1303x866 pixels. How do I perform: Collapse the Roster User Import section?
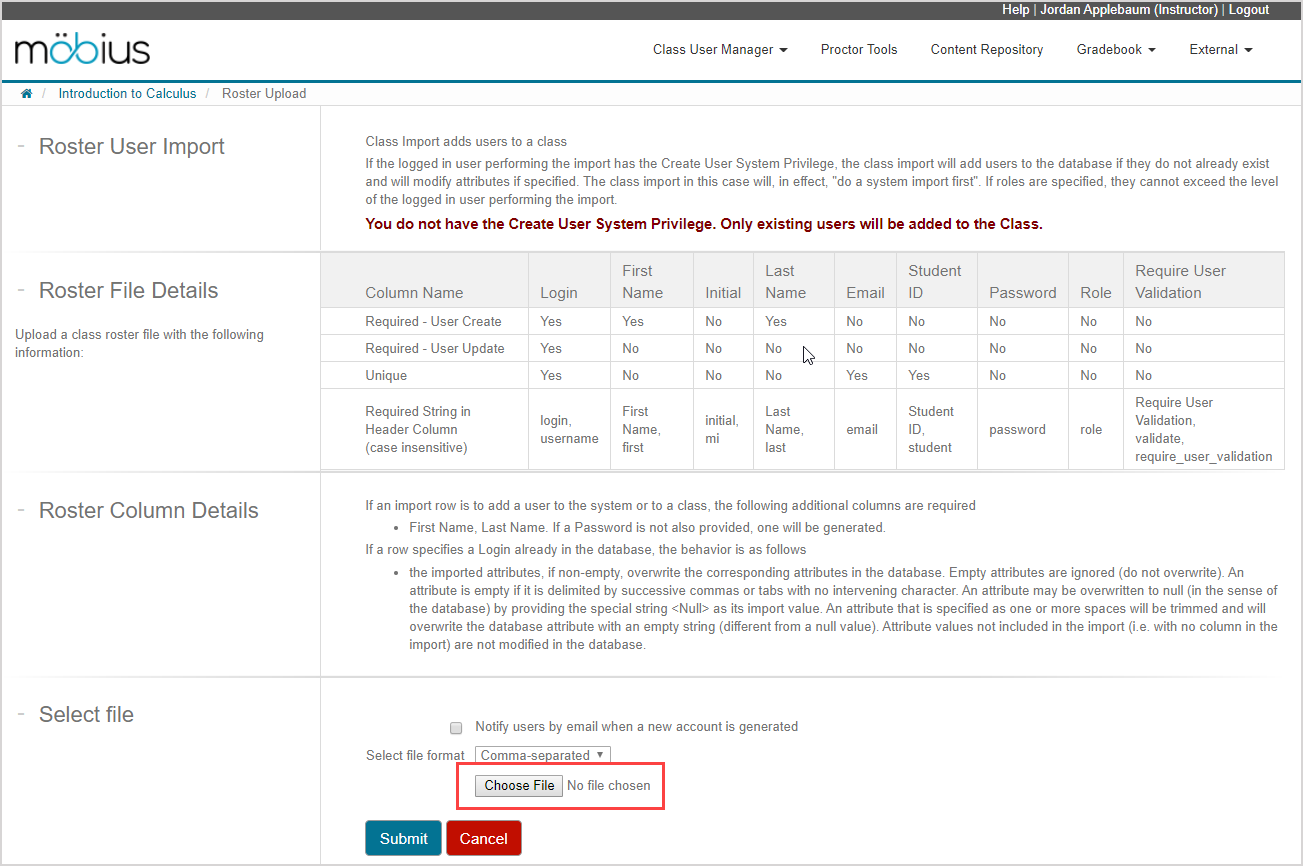point(21,147)
